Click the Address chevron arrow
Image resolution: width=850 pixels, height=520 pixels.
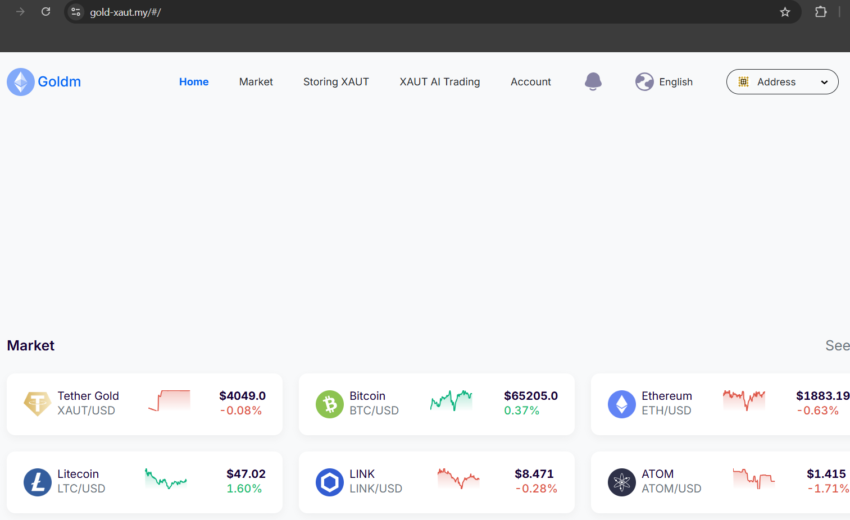pos(824,82)
